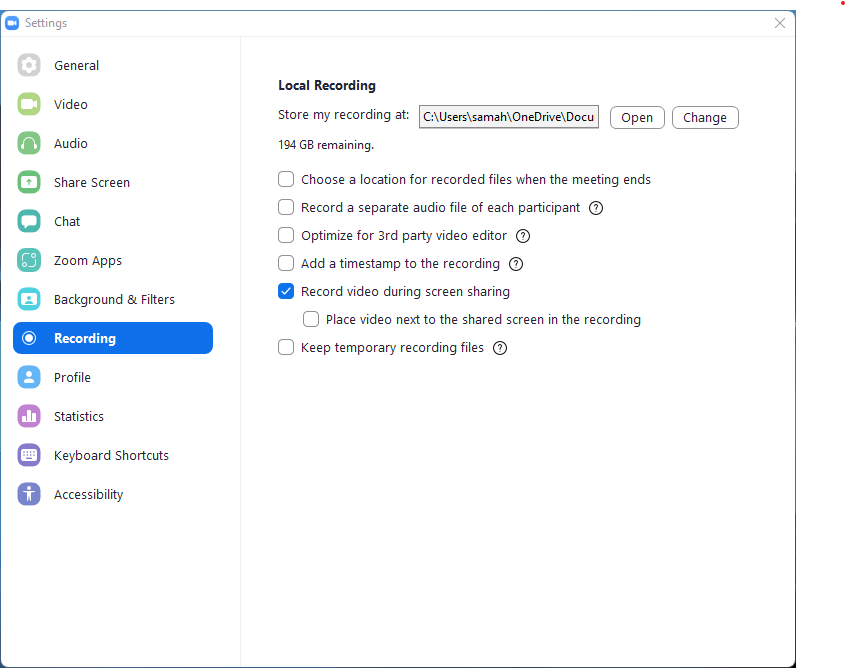Check "Optimize for 3rd party video editor"
The height and width of the screenshot is (668, 846).
point(286,235)
